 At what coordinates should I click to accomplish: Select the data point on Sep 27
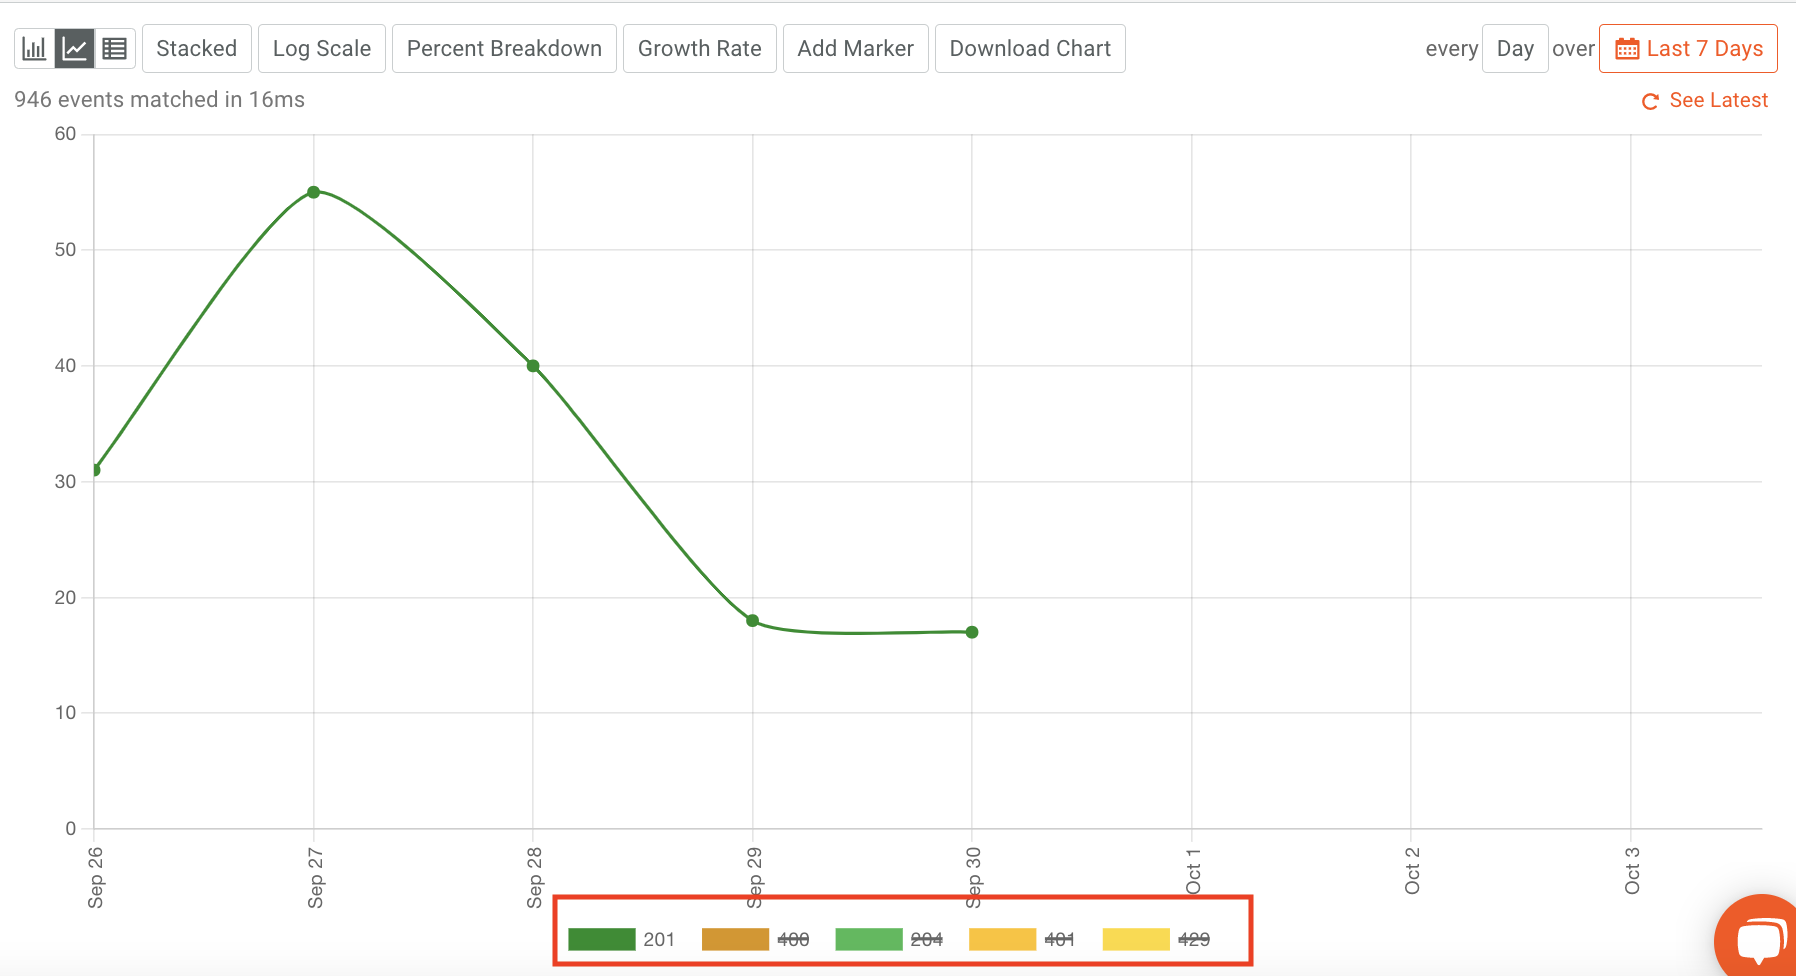tap(314, 191)
